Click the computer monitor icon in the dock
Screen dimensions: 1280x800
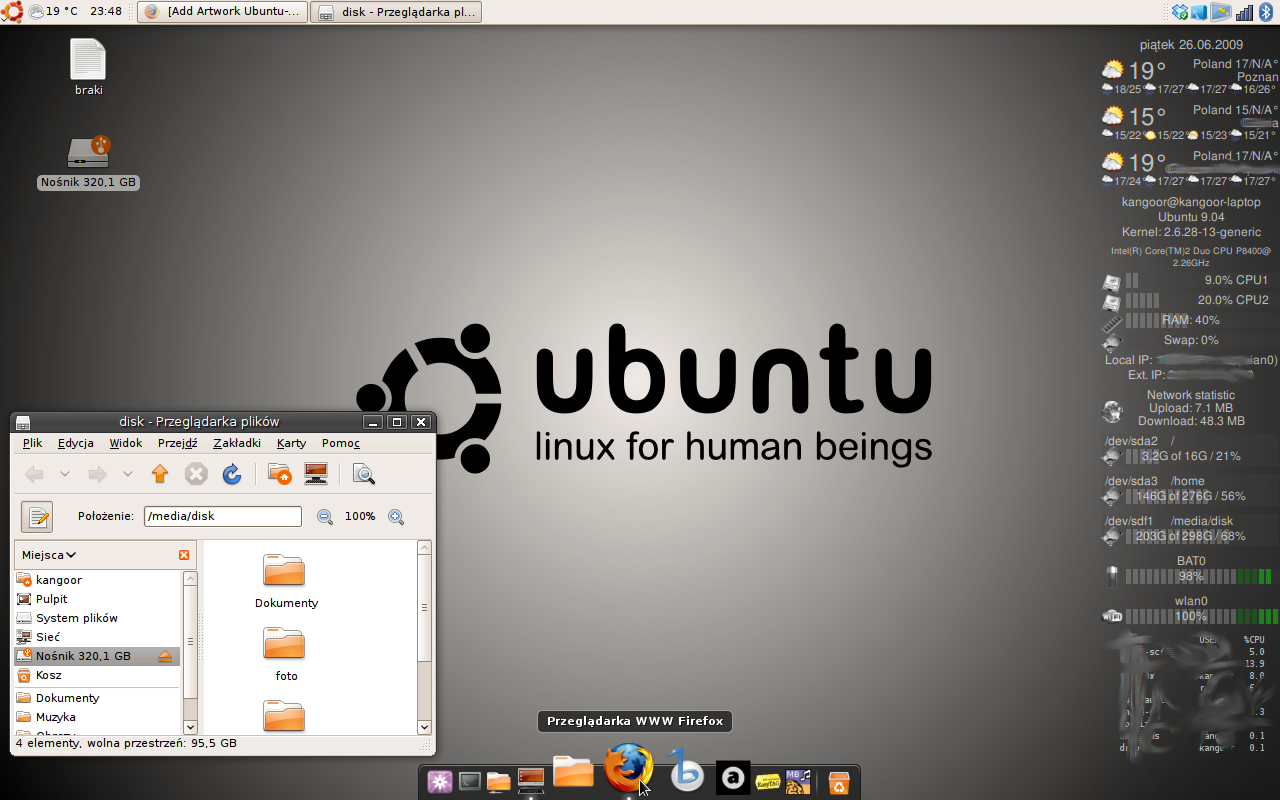pyautogui.click(x=530, y=781)
